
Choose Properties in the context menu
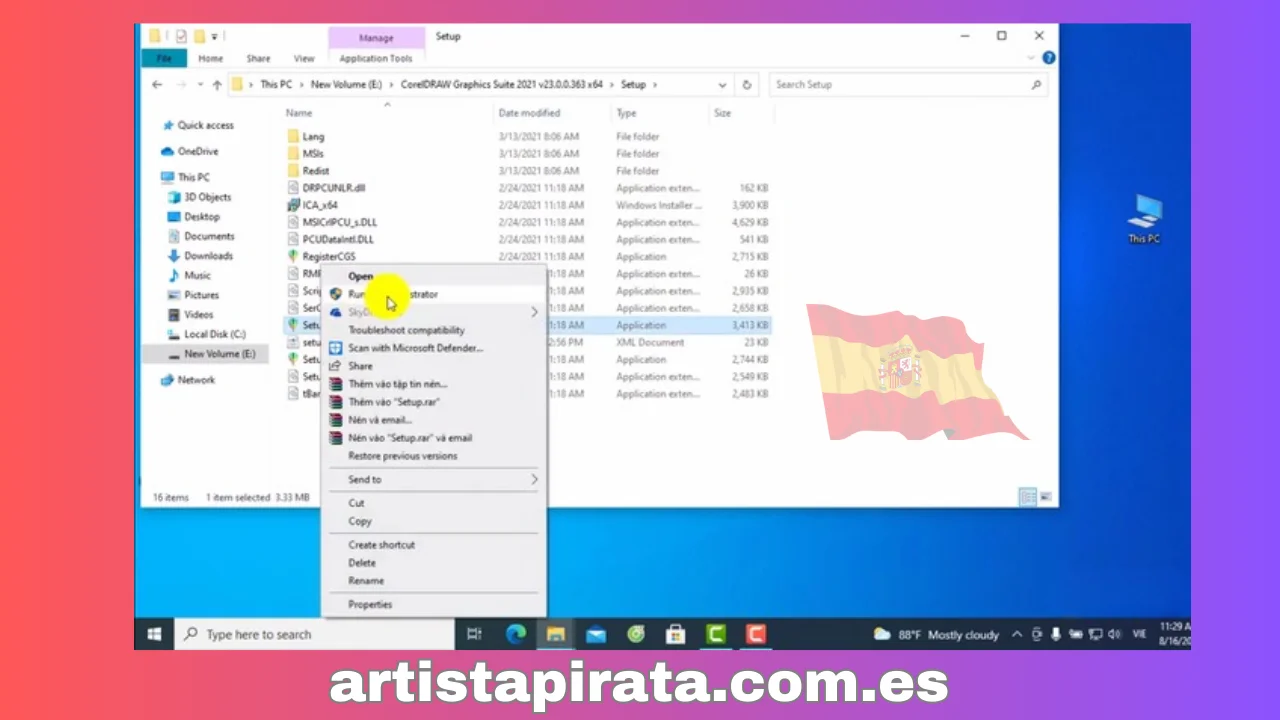point(434,604)
